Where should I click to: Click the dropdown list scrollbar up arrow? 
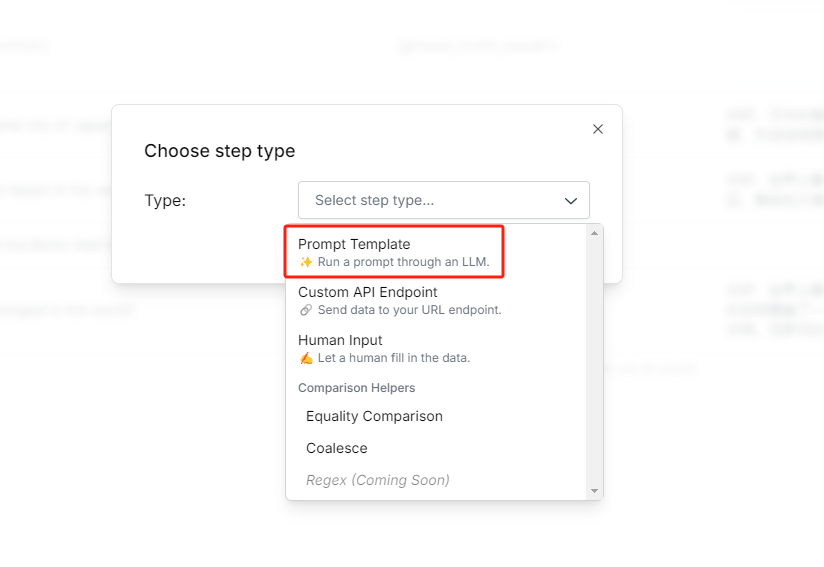(594, 233)
